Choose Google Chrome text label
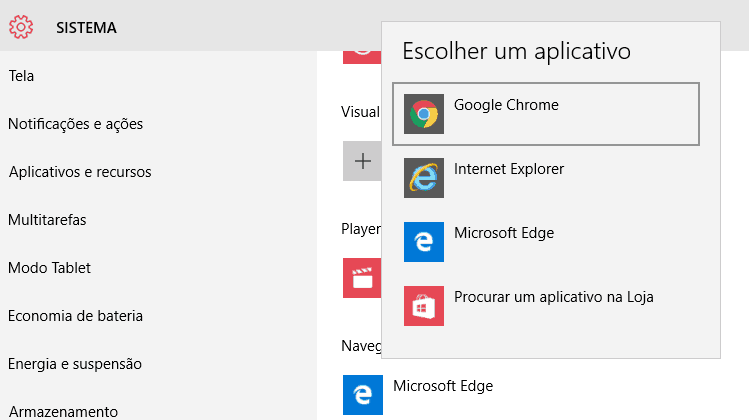Image resolution: width=749 pixels, height=420 pixels. (x=506, y=105)
